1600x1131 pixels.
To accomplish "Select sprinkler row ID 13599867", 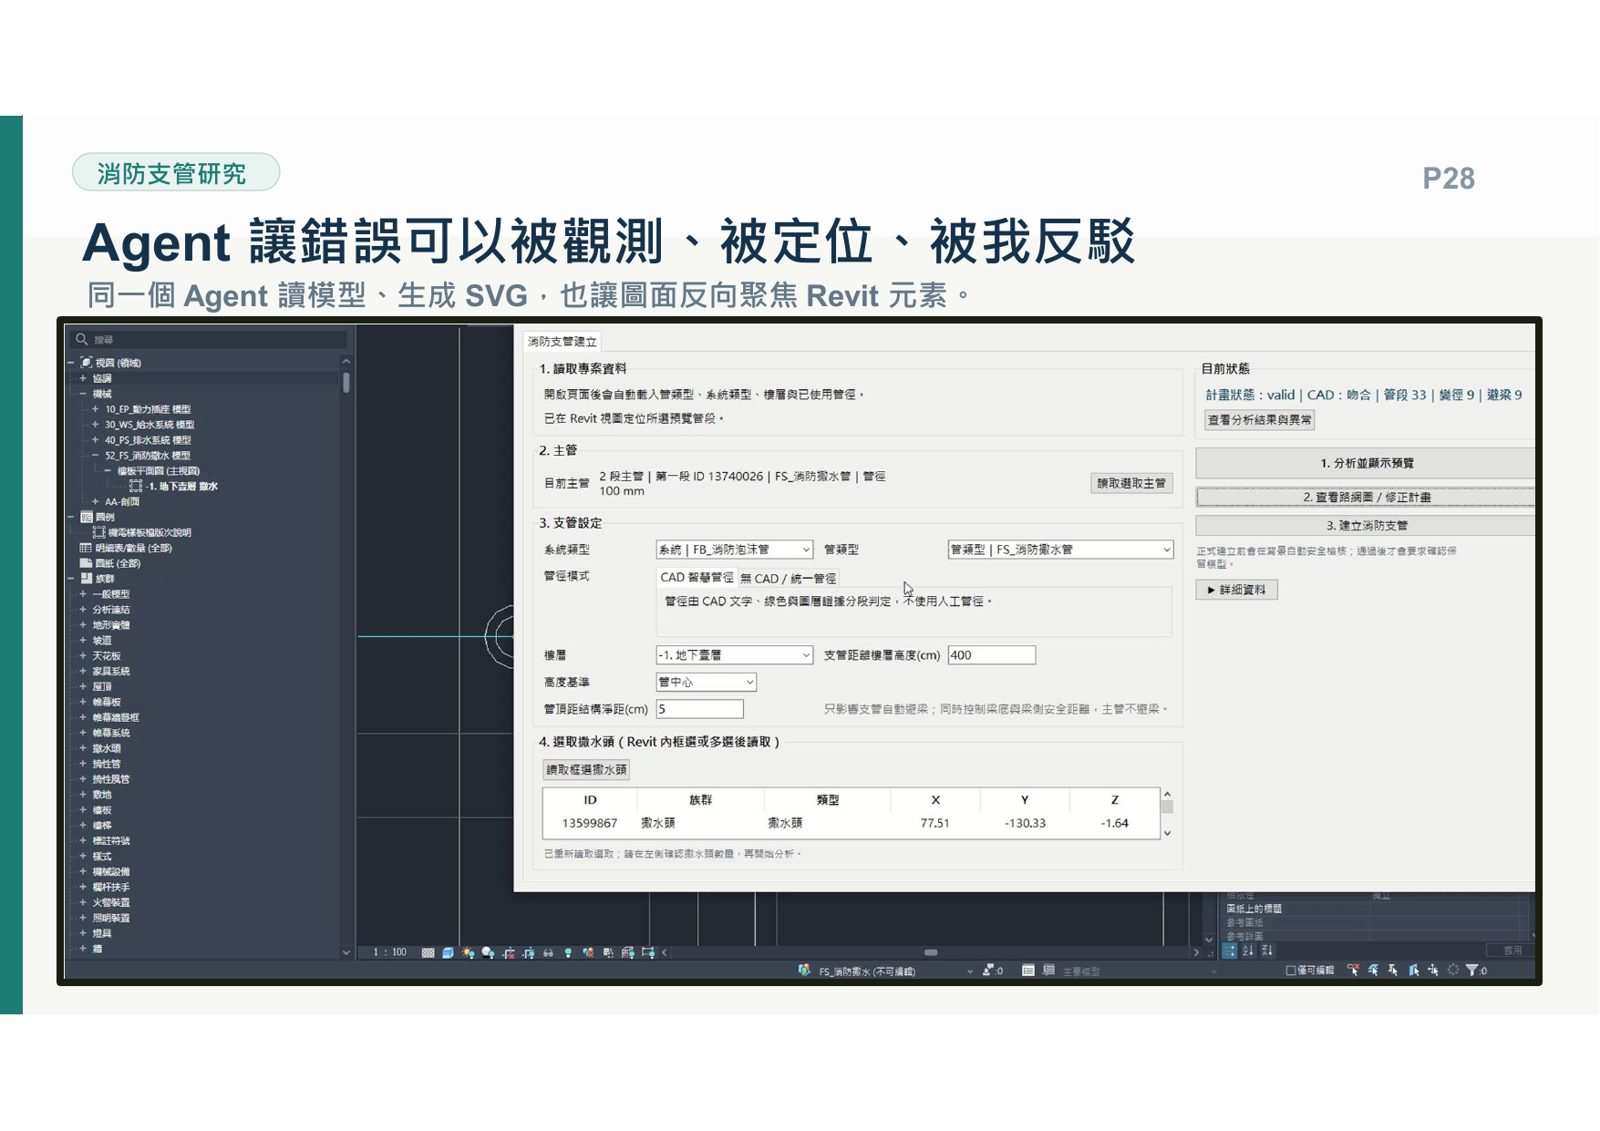I will pyautogui.click(x=852, y=824).
